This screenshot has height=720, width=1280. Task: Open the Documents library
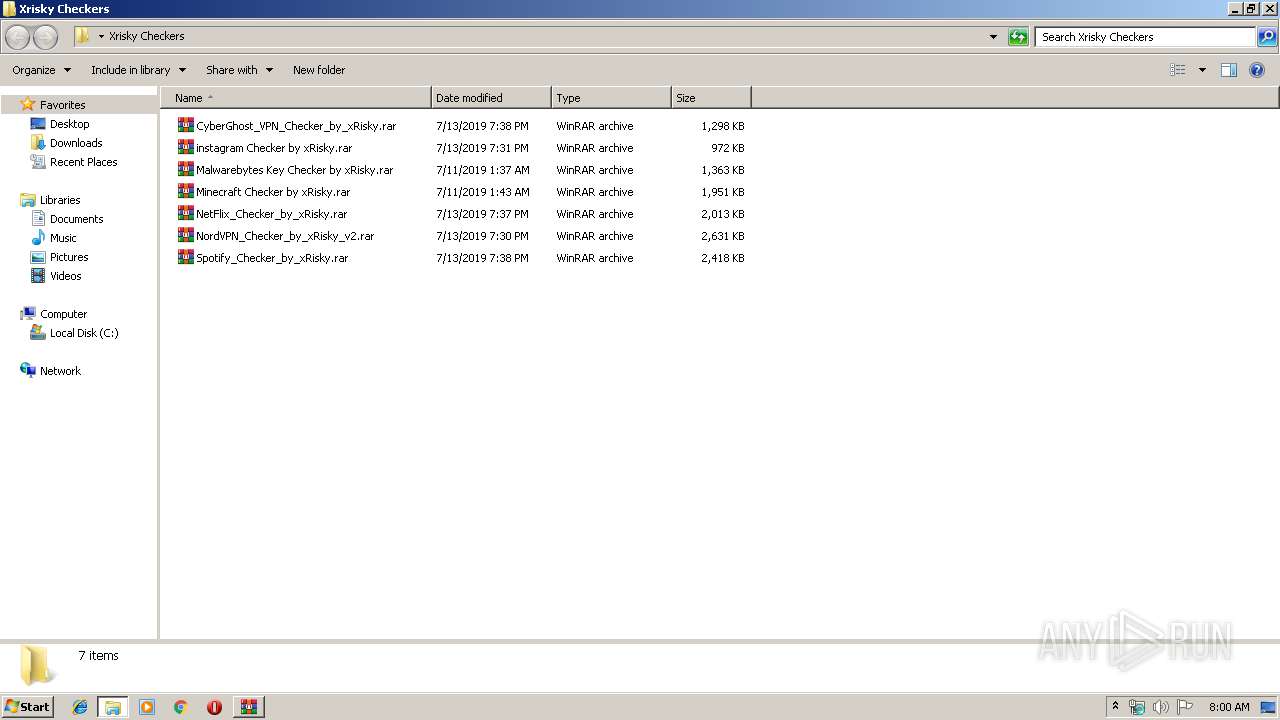[76, 219]
